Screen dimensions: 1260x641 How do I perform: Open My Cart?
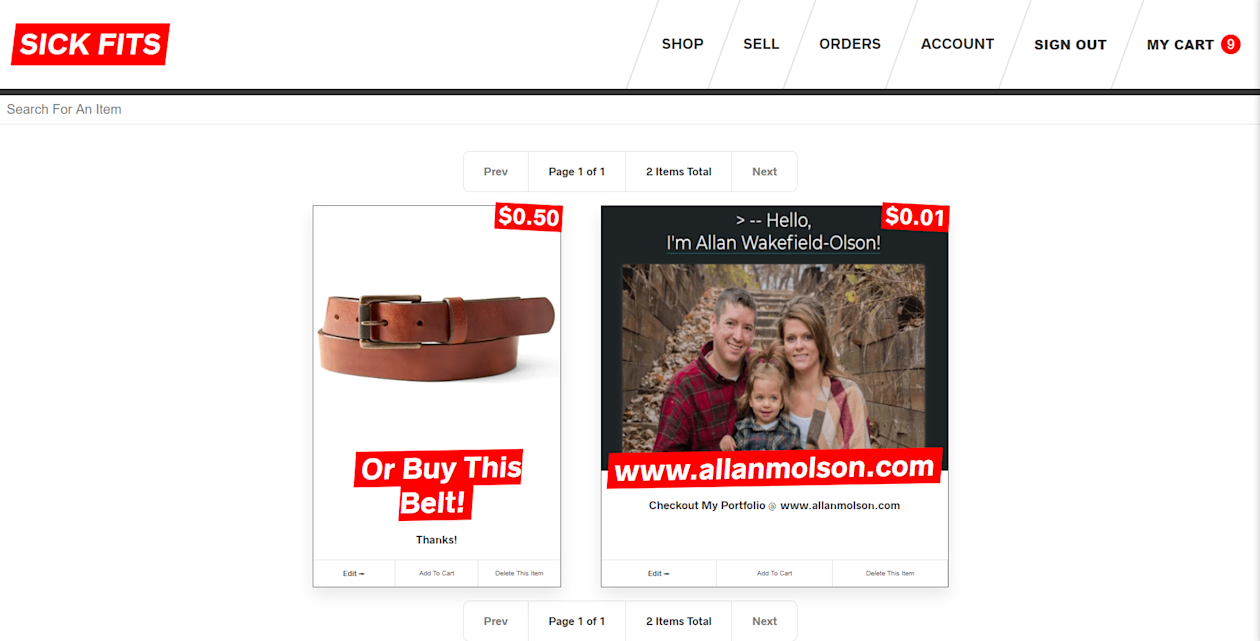pyautogui.click(x=1193, y=45)
